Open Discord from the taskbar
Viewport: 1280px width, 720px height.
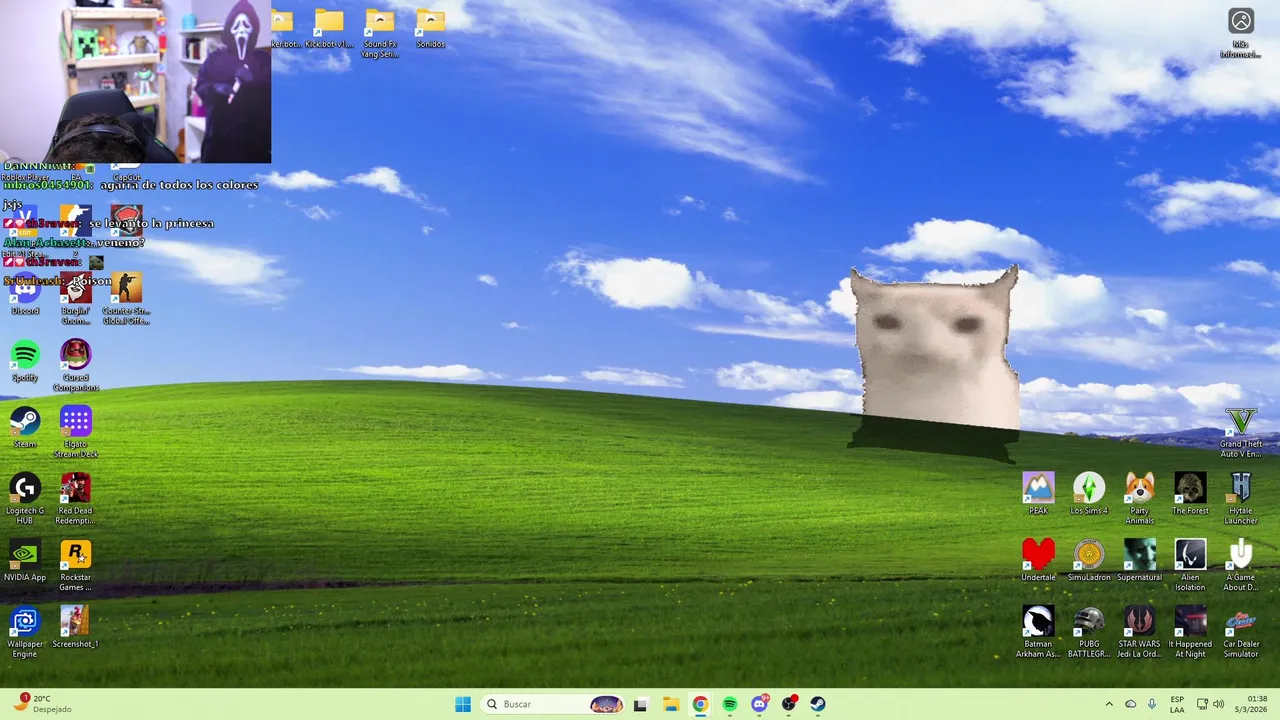click(760, 704)
